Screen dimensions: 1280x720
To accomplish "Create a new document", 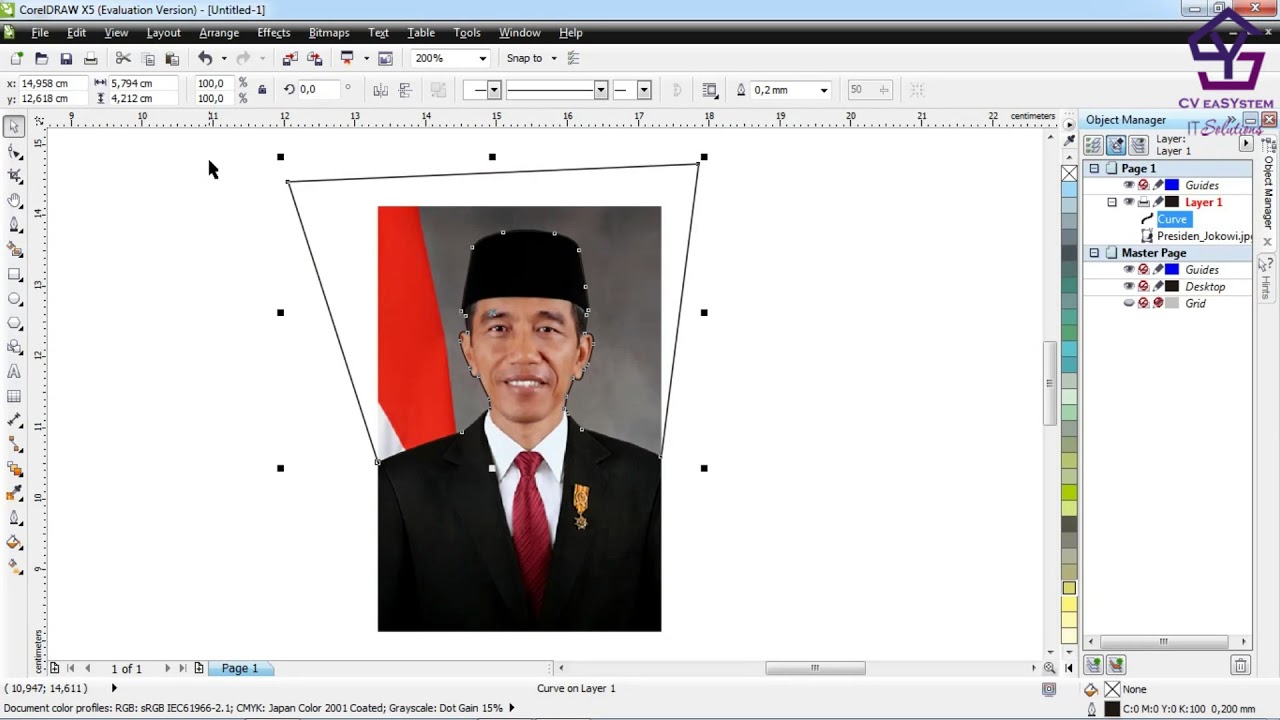I will pyautogui.click(x=16, y=58).
